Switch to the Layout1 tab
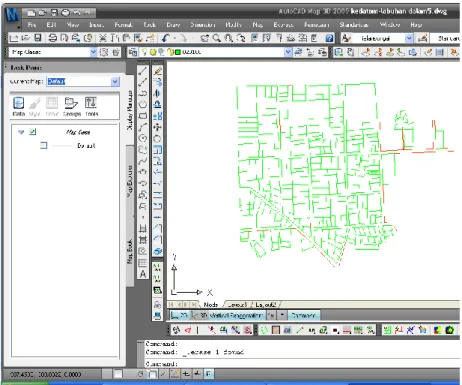 click(x=237, y=304)
